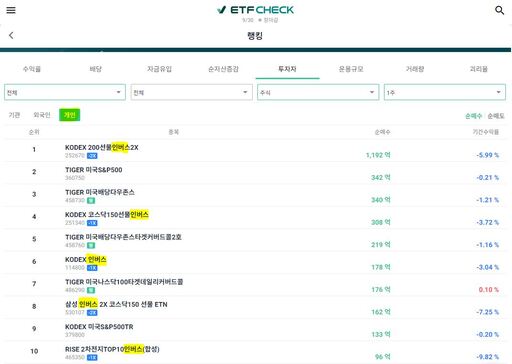Click the 순위 column header
This screenshot has width=512, height=364.
[x=34, y=132]
